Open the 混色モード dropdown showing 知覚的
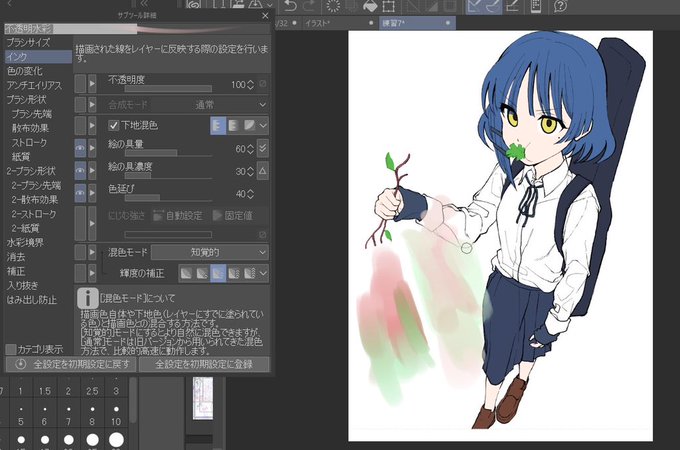 point(210,252)
